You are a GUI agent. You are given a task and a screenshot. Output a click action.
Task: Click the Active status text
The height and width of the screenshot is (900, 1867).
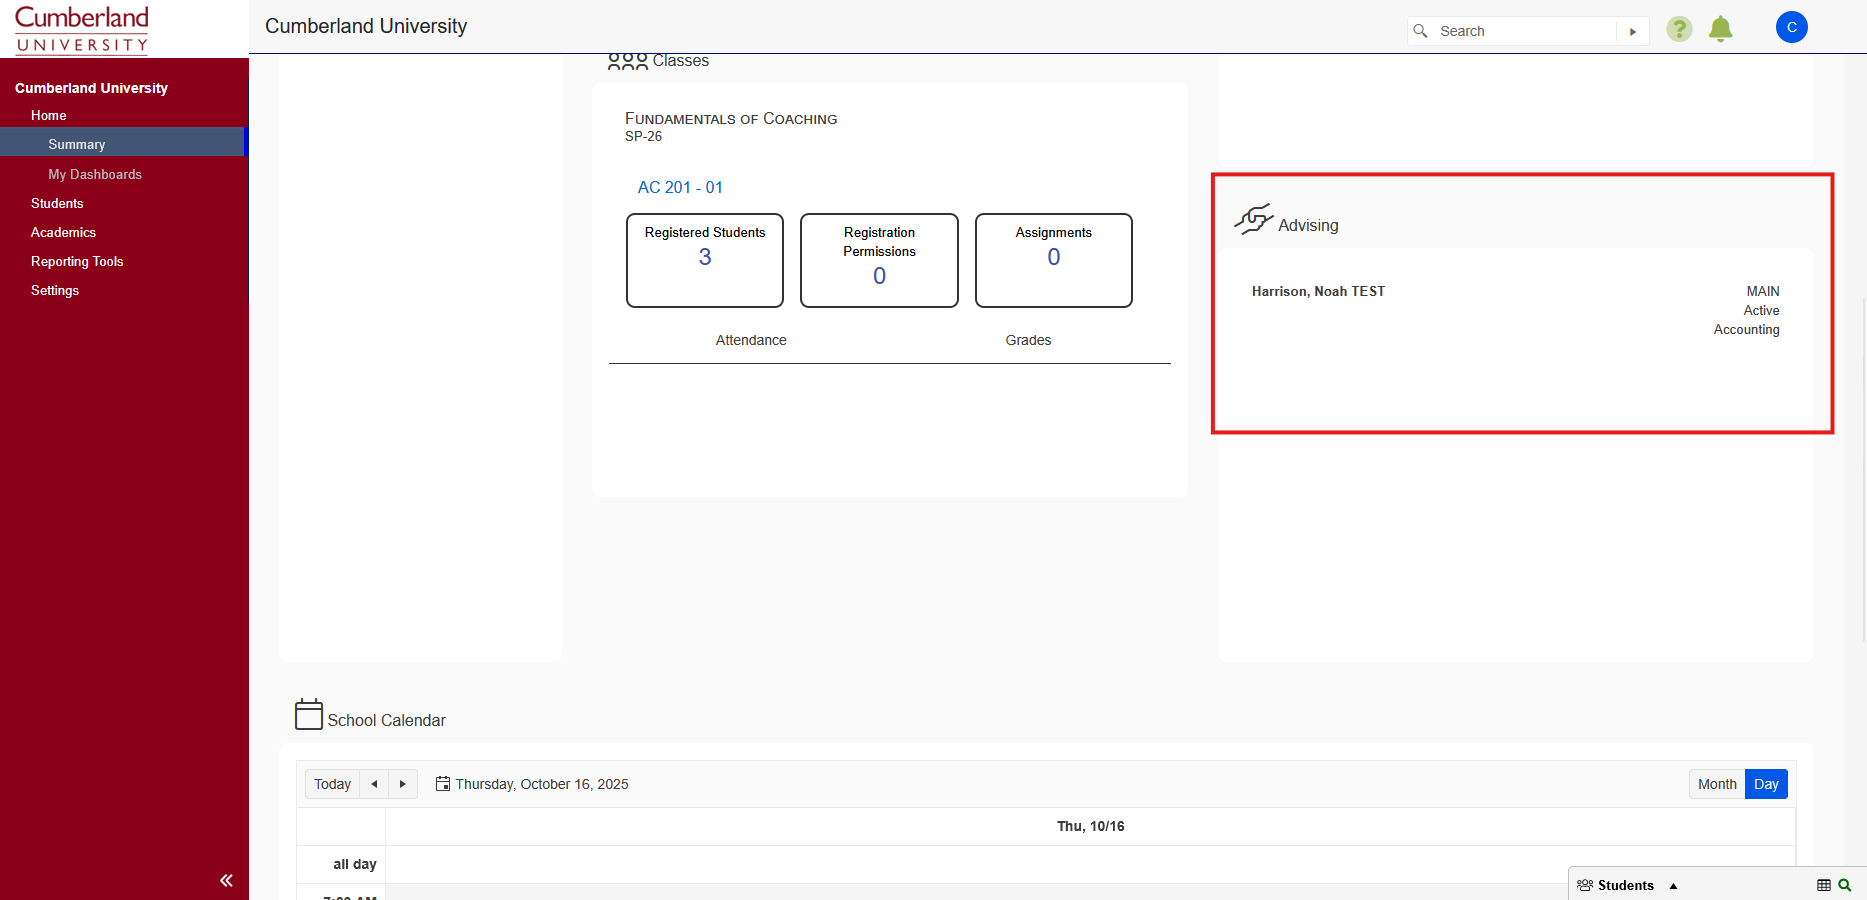1761,310
